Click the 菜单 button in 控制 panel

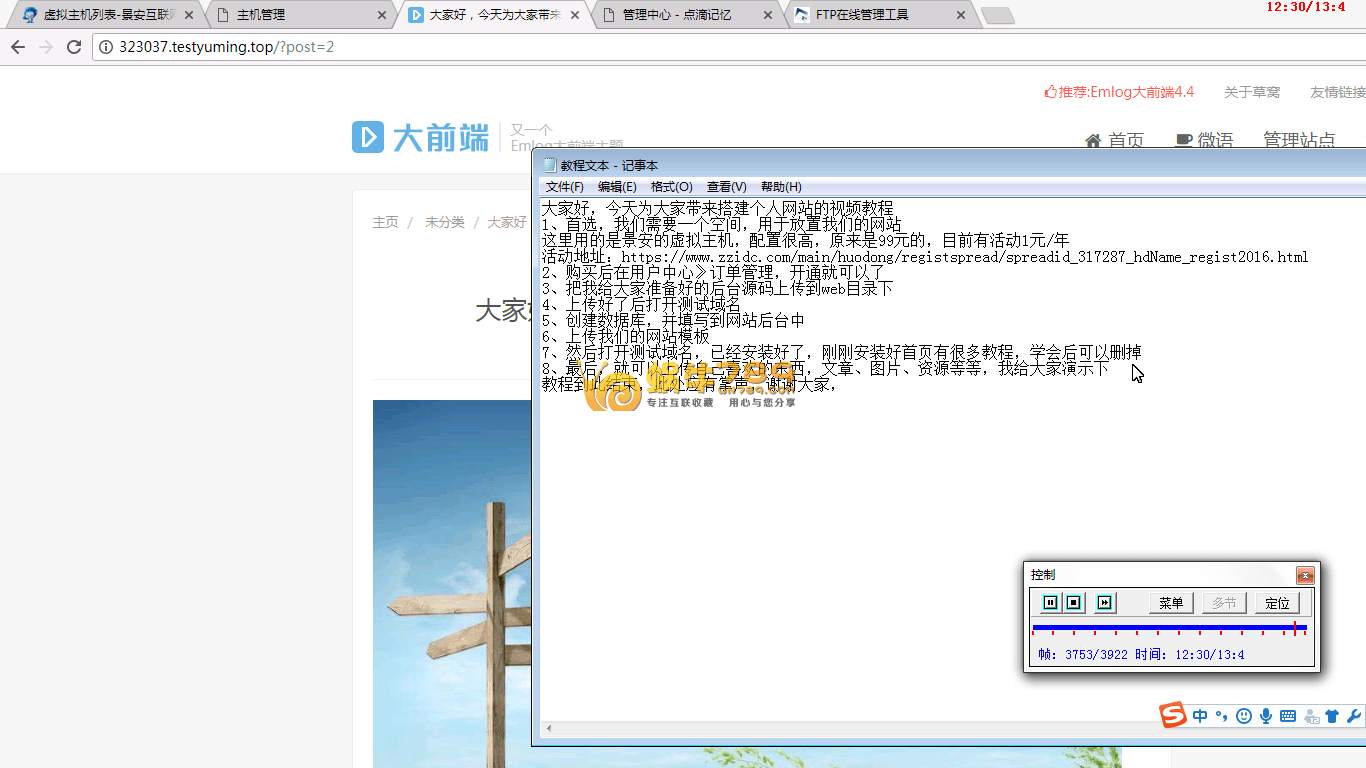1171,603
